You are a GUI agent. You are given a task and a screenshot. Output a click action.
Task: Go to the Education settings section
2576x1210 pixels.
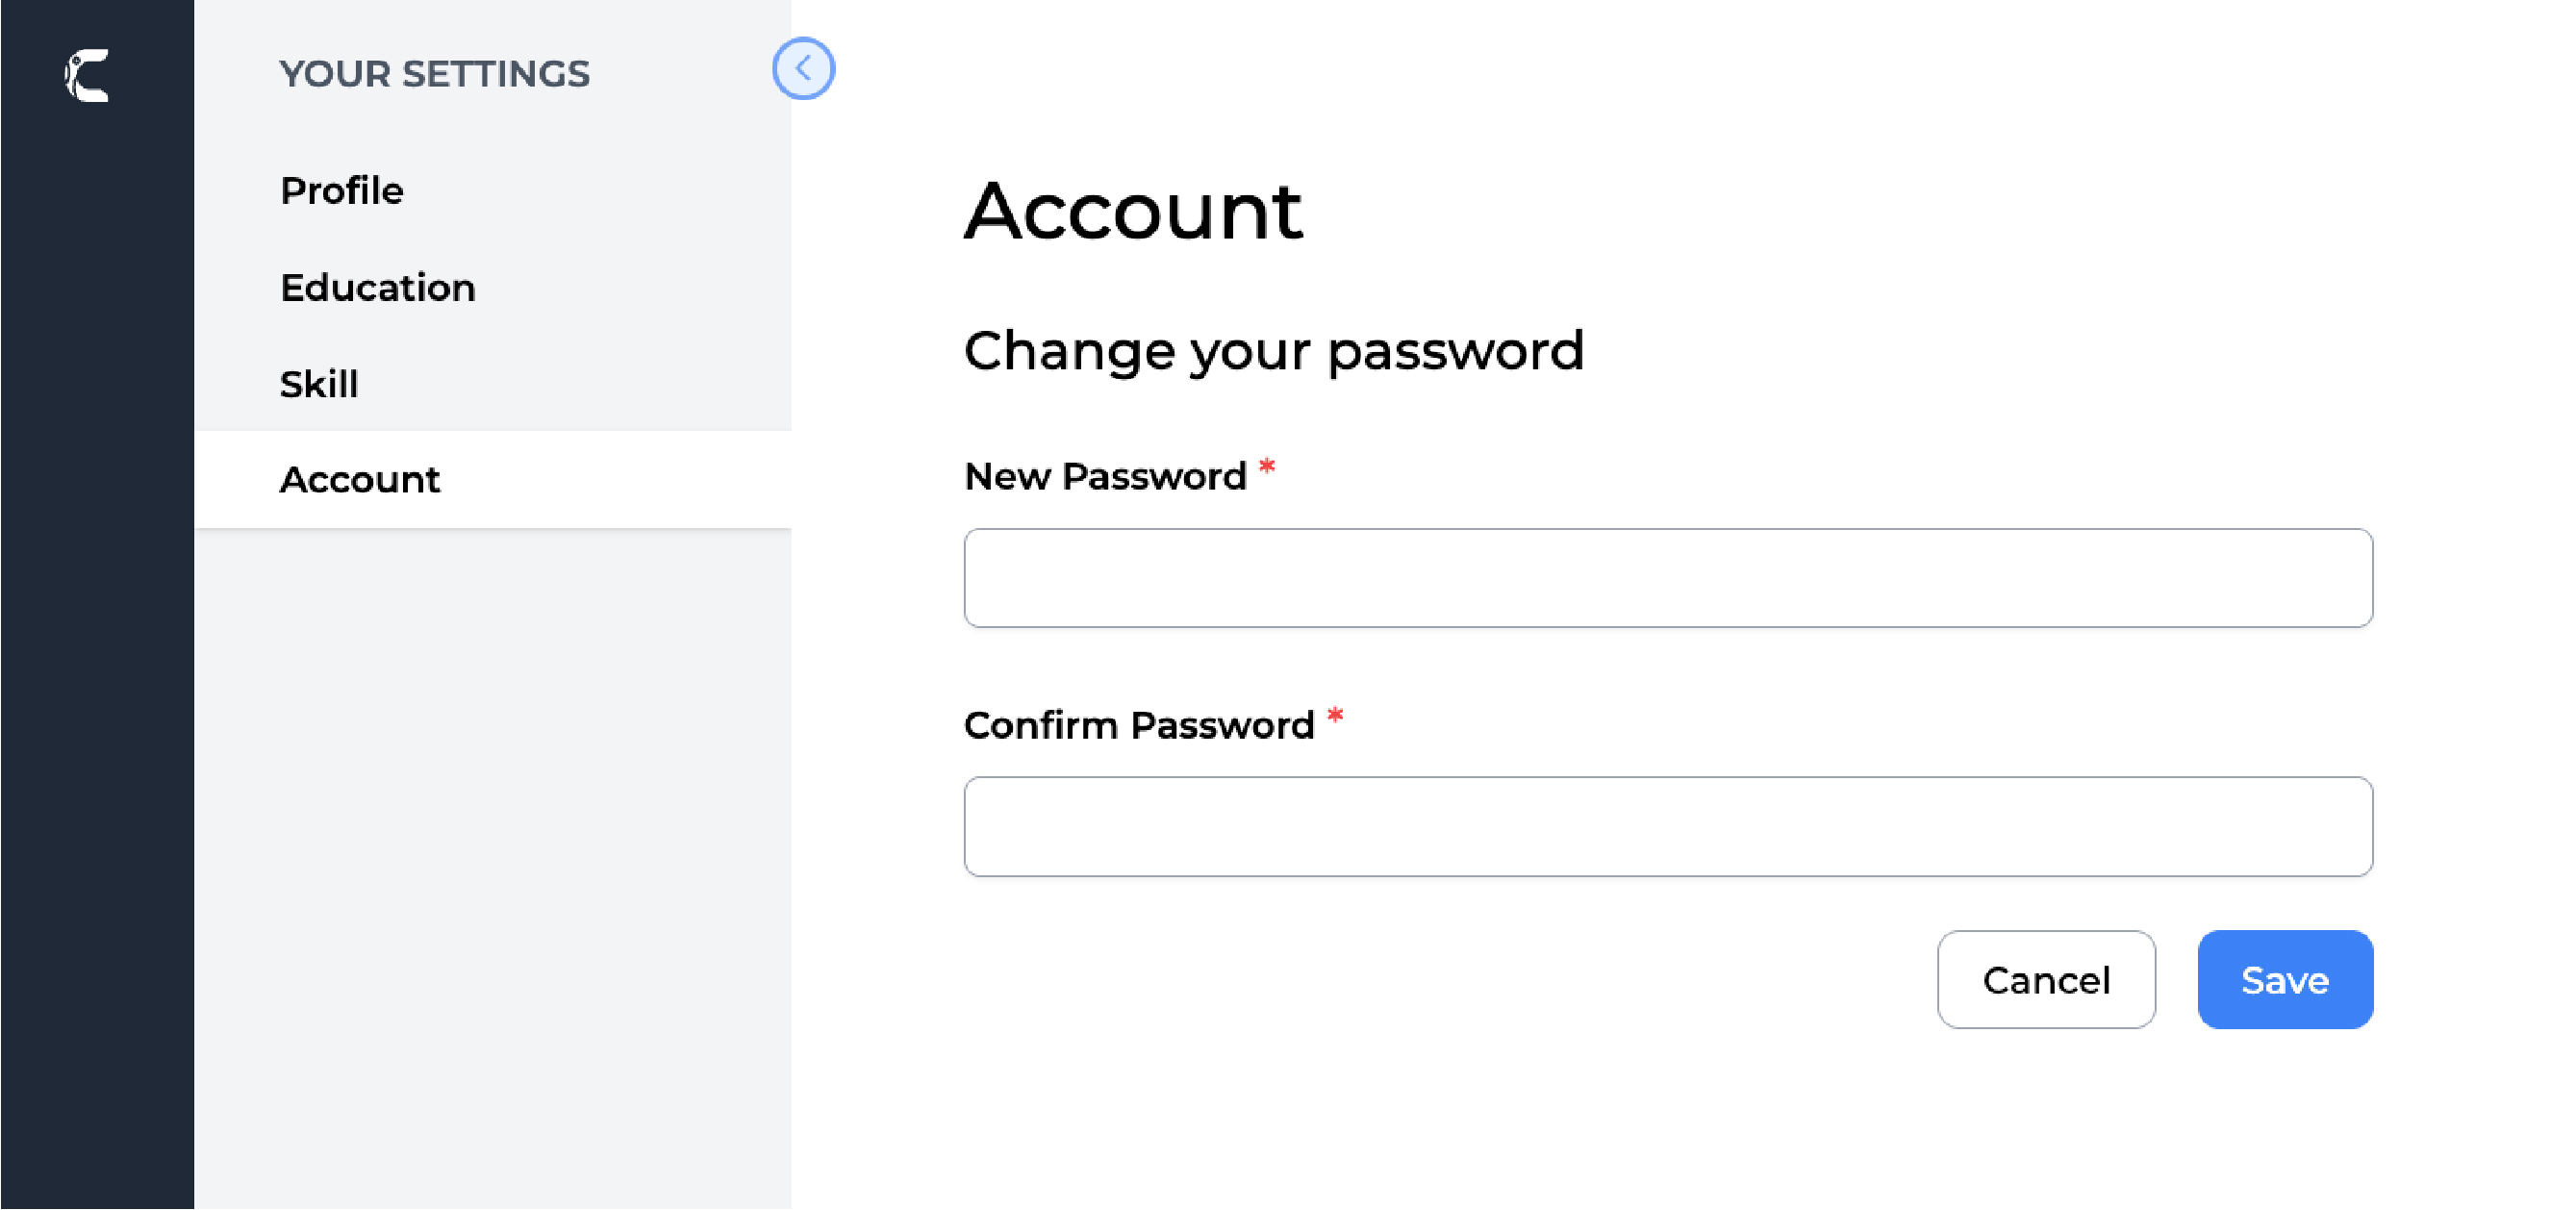pos(377,288)
